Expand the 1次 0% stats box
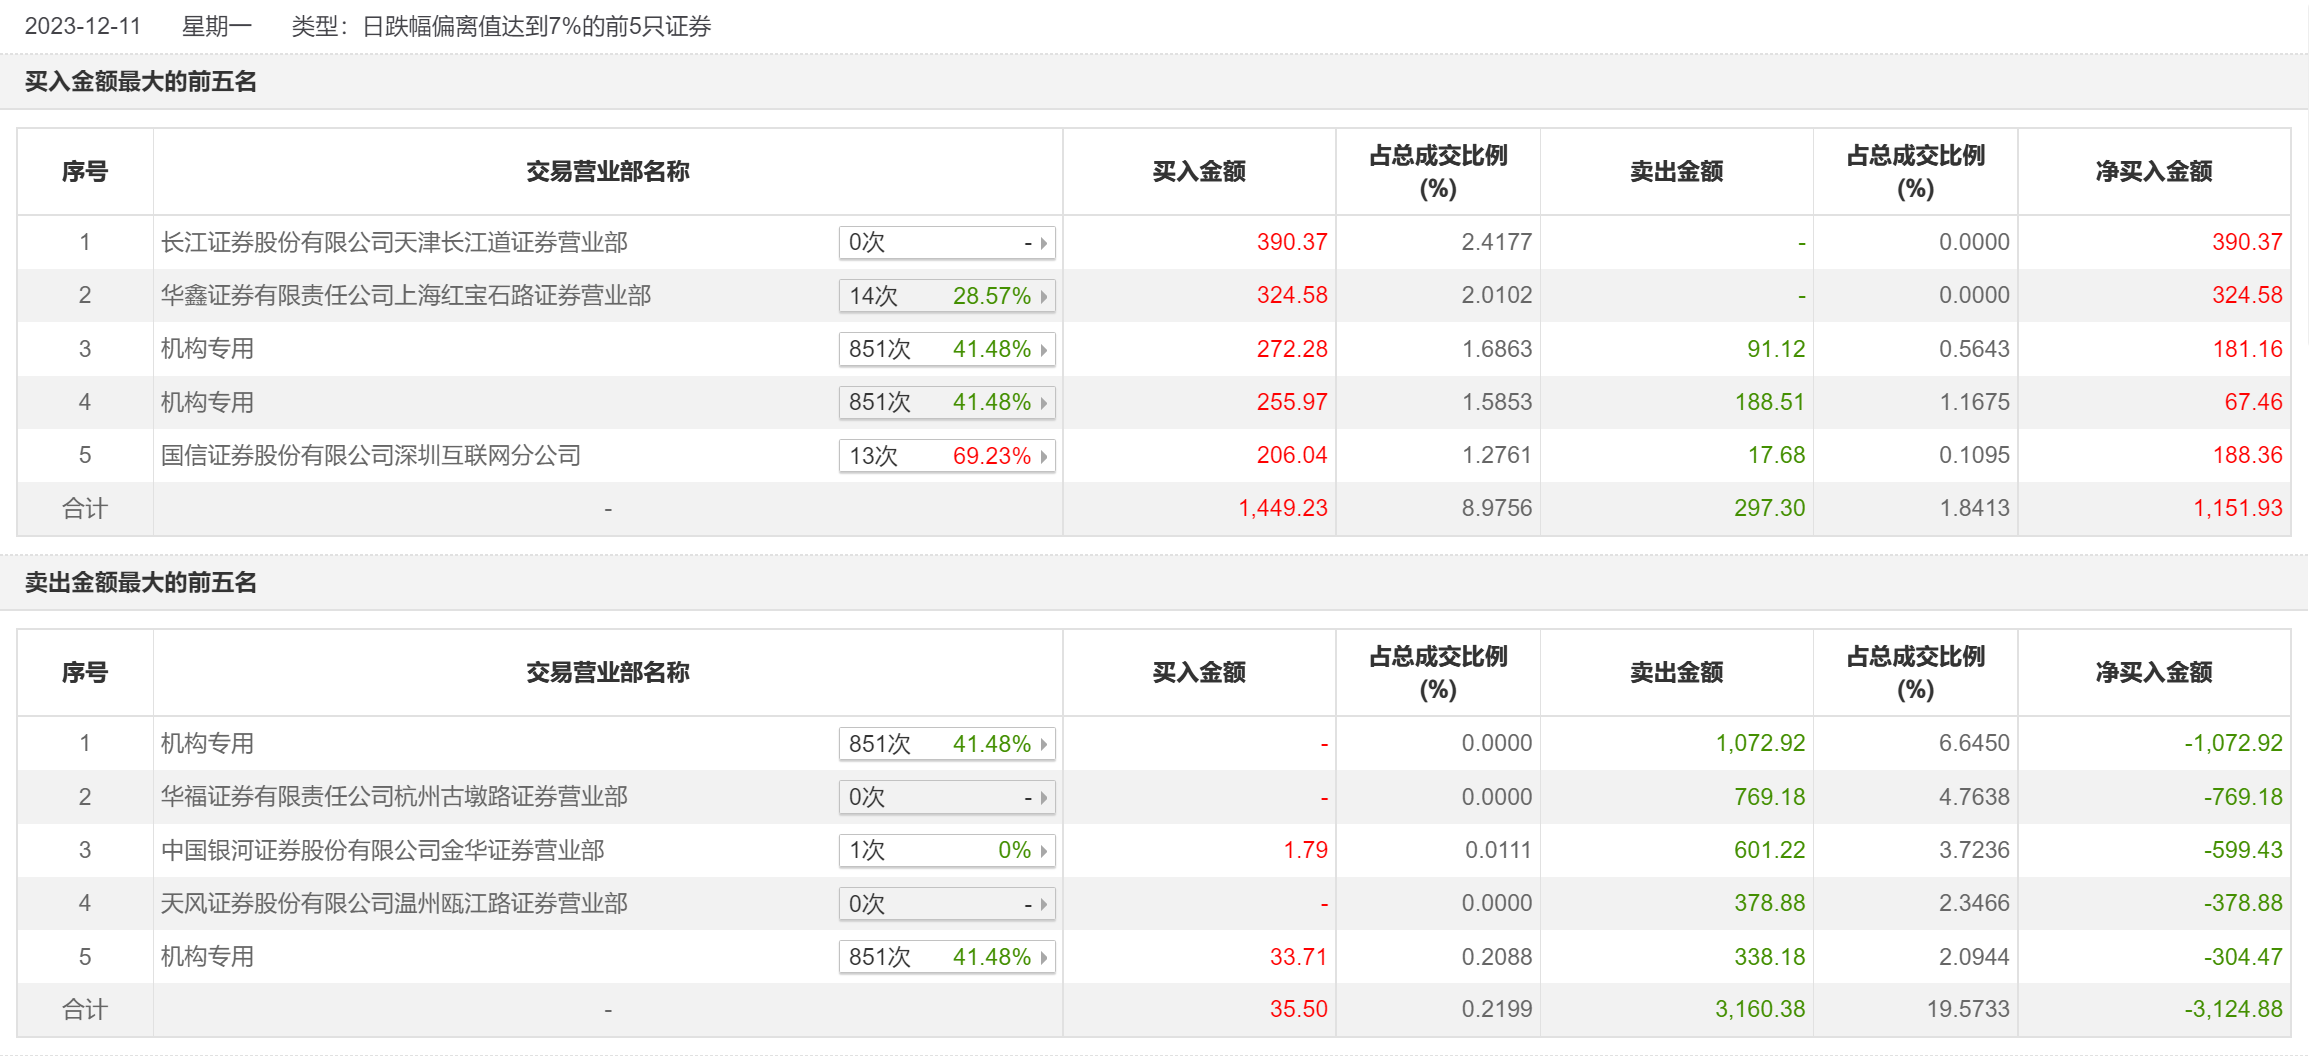Screen dimensions: 2309x1063 coord(946,850)
